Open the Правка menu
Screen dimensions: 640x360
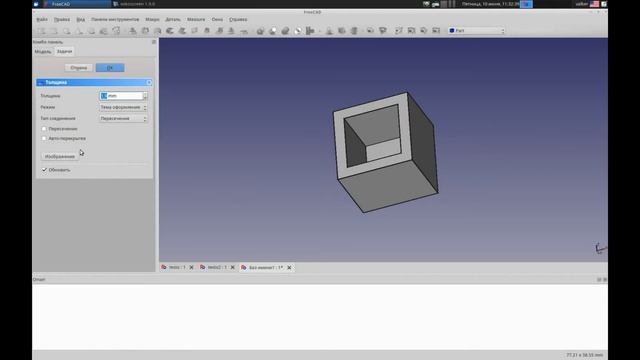[x=62, y=20]
